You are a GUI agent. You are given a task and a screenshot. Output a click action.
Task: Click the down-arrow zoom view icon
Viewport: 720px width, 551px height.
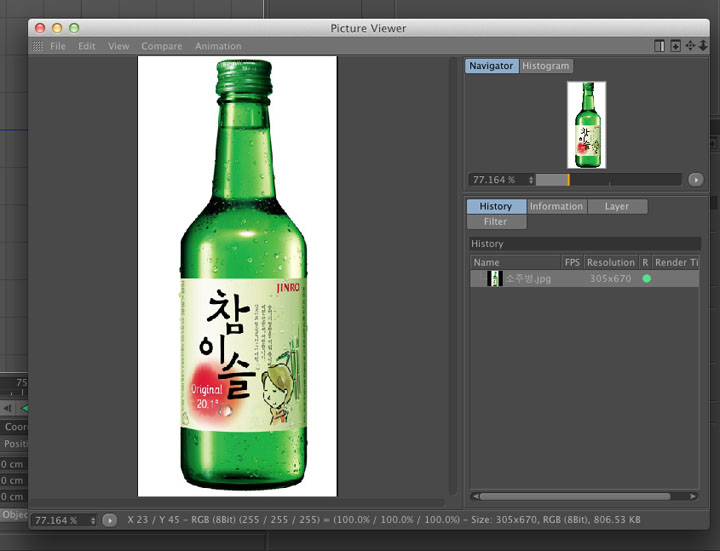click(703, 46)
